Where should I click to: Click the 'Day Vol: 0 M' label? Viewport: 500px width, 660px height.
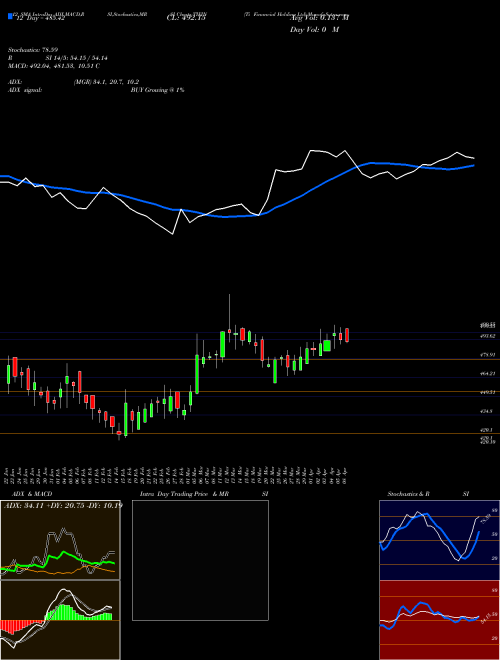click(314, 30)
